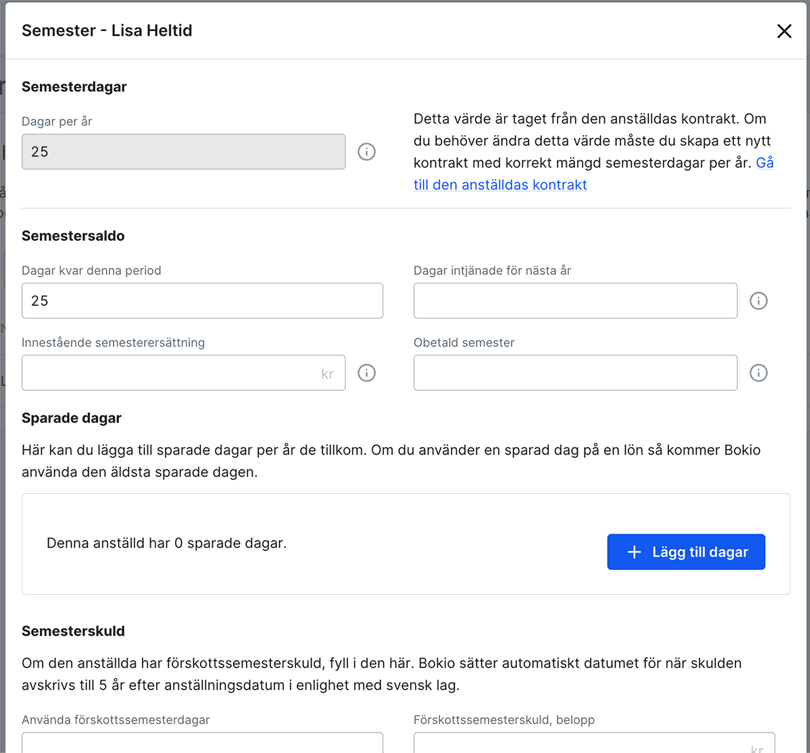This screenshot has height=753, width=810.
Task: Click the Semesterdagar section heading
Action: 74,87
